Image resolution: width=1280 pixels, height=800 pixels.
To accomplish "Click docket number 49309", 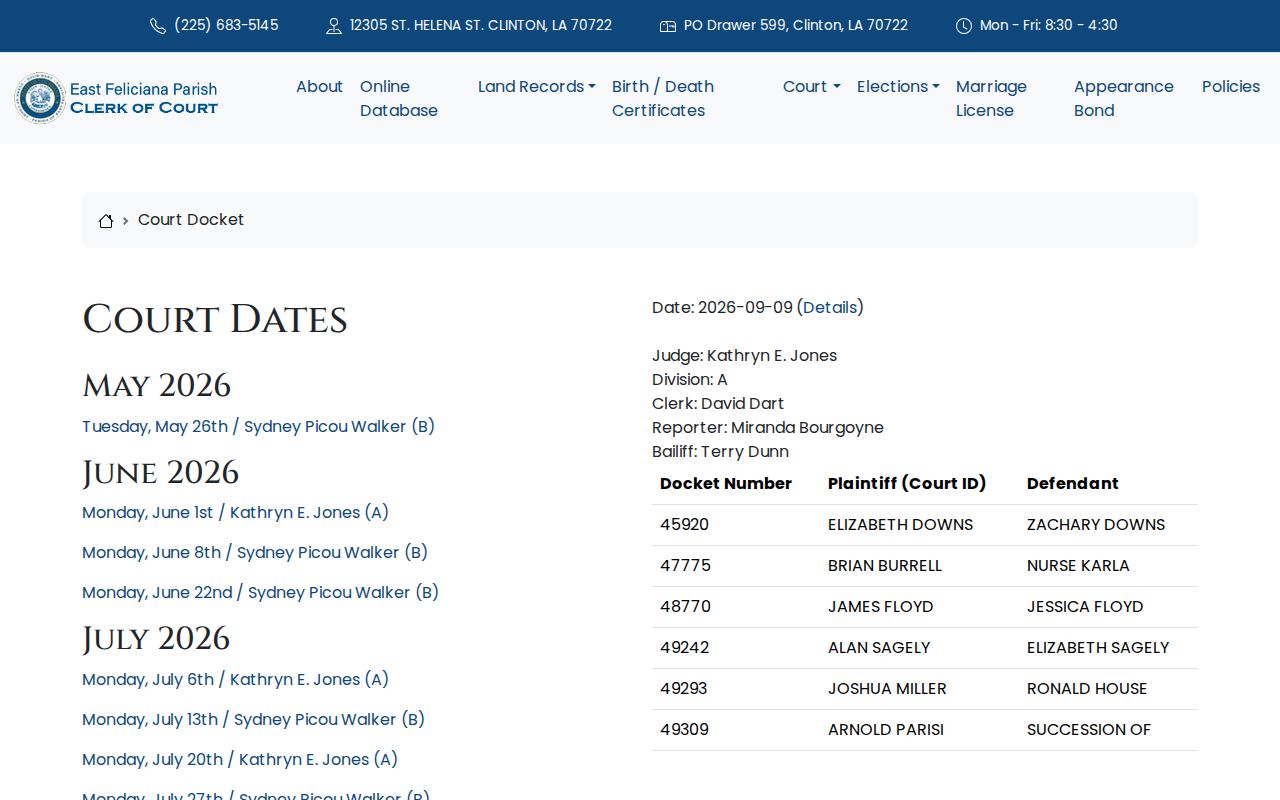I will [x=684, y=730].
